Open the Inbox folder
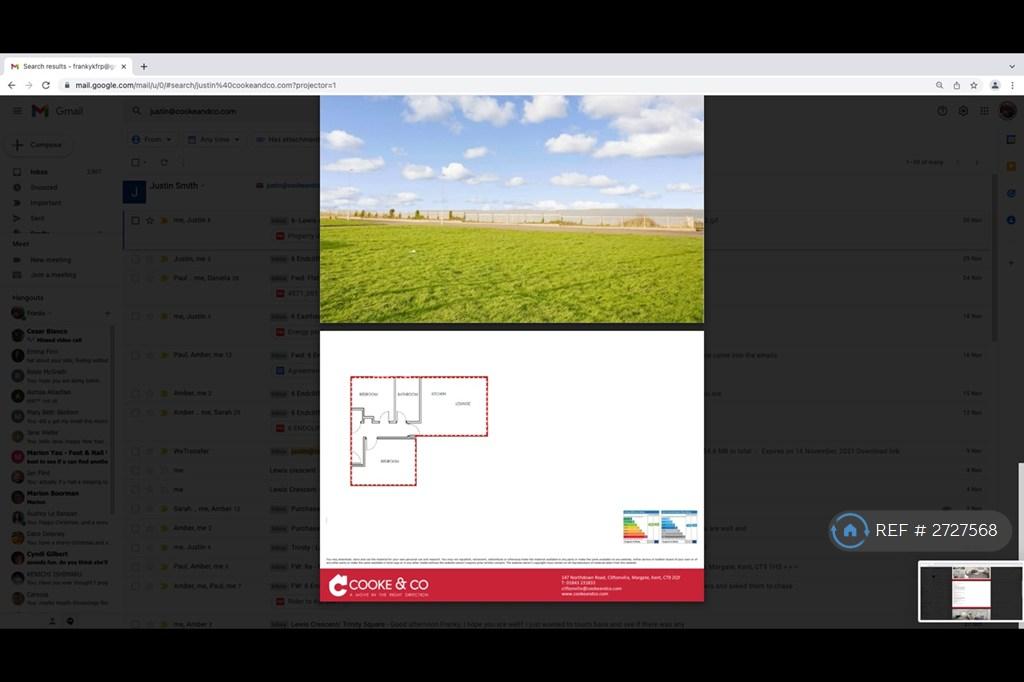 39,172
